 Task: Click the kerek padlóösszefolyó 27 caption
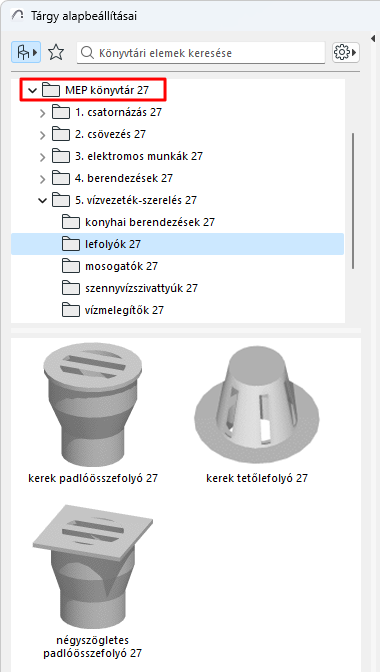93,478
